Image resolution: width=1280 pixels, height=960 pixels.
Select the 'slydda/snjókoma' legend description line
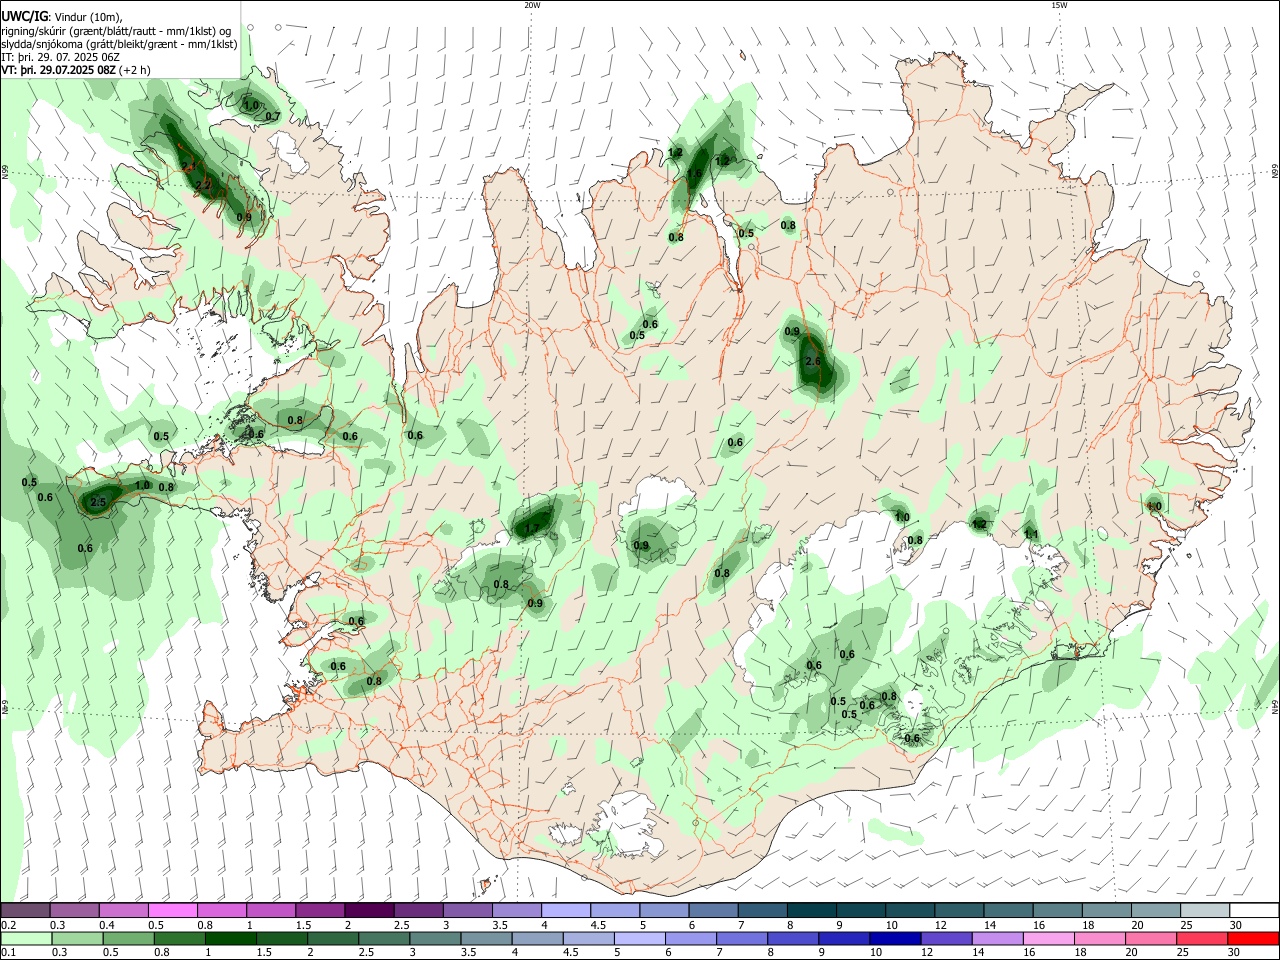[x=119, y=44]
